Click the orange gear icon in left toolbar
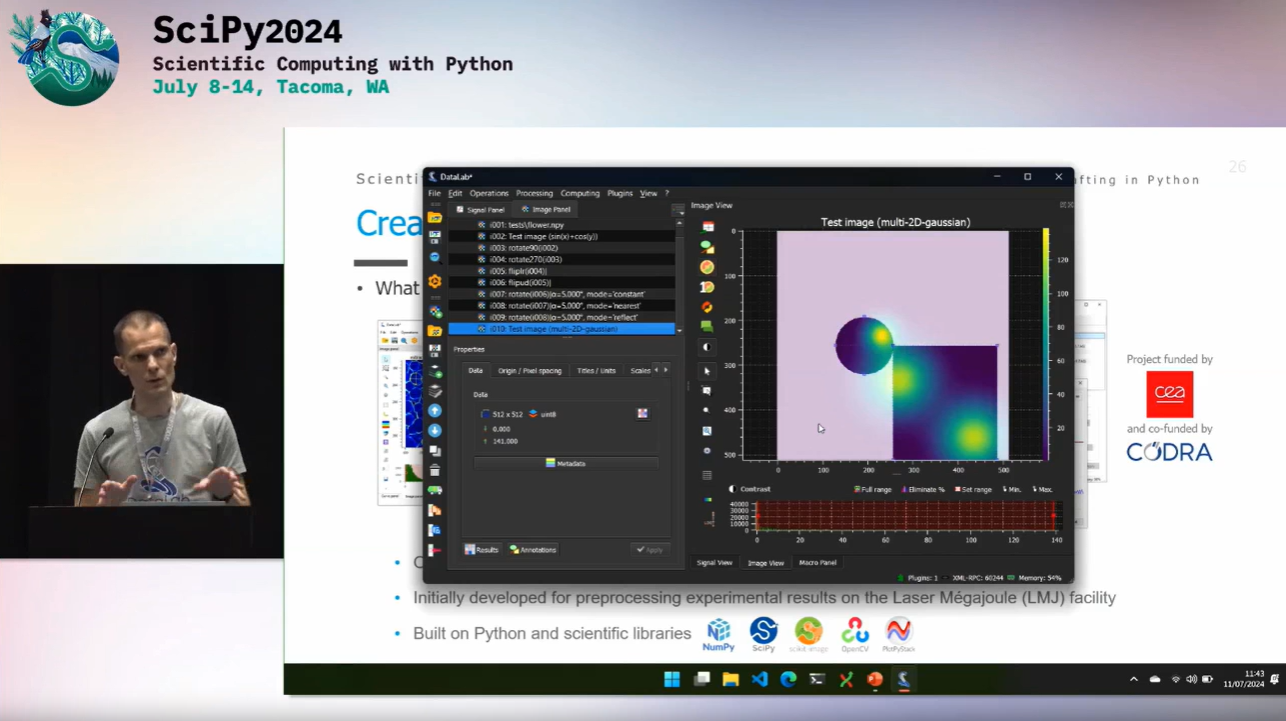This screenshot has height=721, width=1286. (x=435, y=281)
